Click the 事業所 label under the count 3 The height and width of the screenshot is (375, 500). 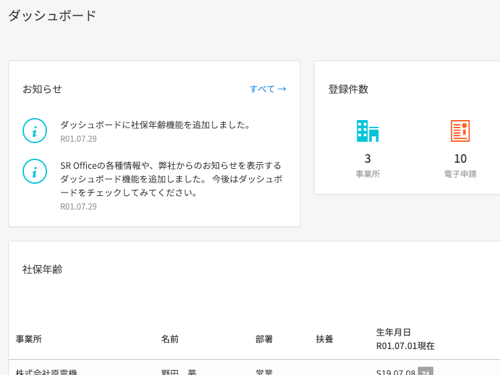click(x=368, y=174)
